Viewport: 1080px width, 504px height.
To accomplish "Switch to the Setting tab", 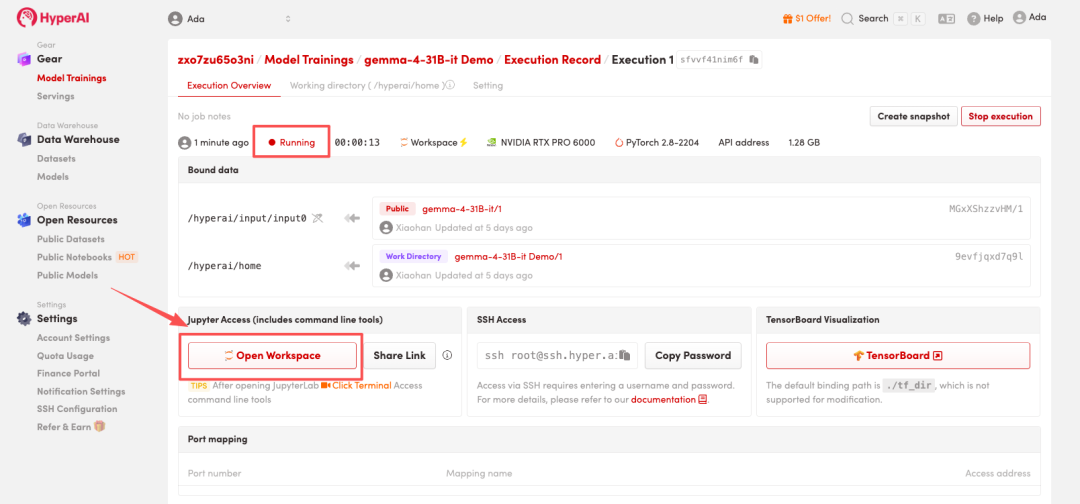I will coord(488,86).
